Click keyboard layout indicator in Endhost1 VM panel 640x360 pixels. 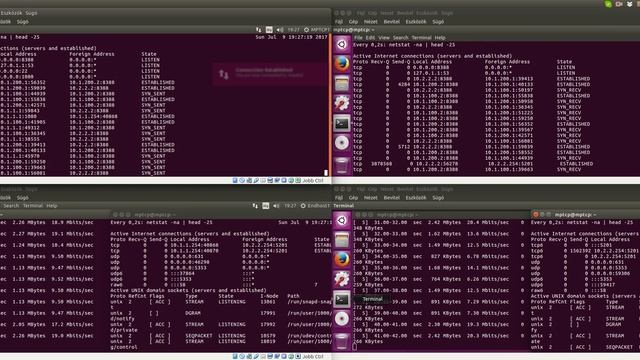tap(266, 206)
